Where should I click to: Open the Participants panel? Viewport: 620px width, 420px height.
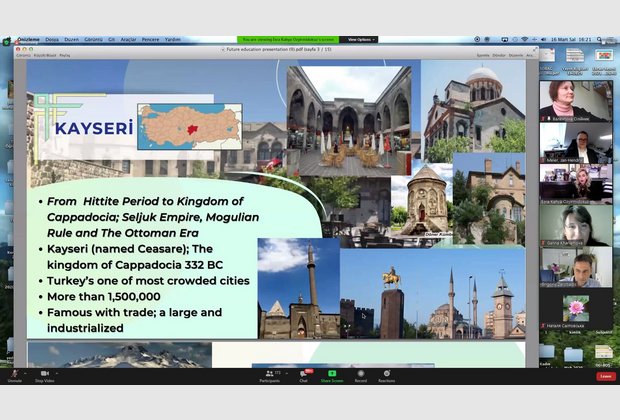pos(270,376)
